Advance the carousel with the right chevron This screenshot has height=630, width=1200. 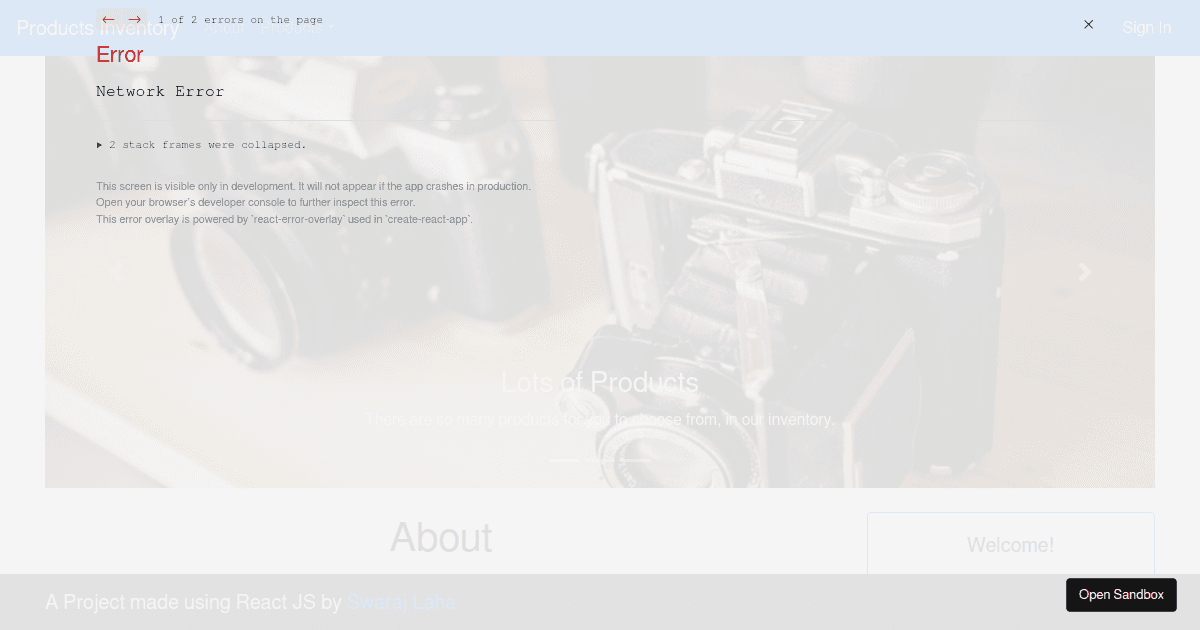tap(1085, 272)
